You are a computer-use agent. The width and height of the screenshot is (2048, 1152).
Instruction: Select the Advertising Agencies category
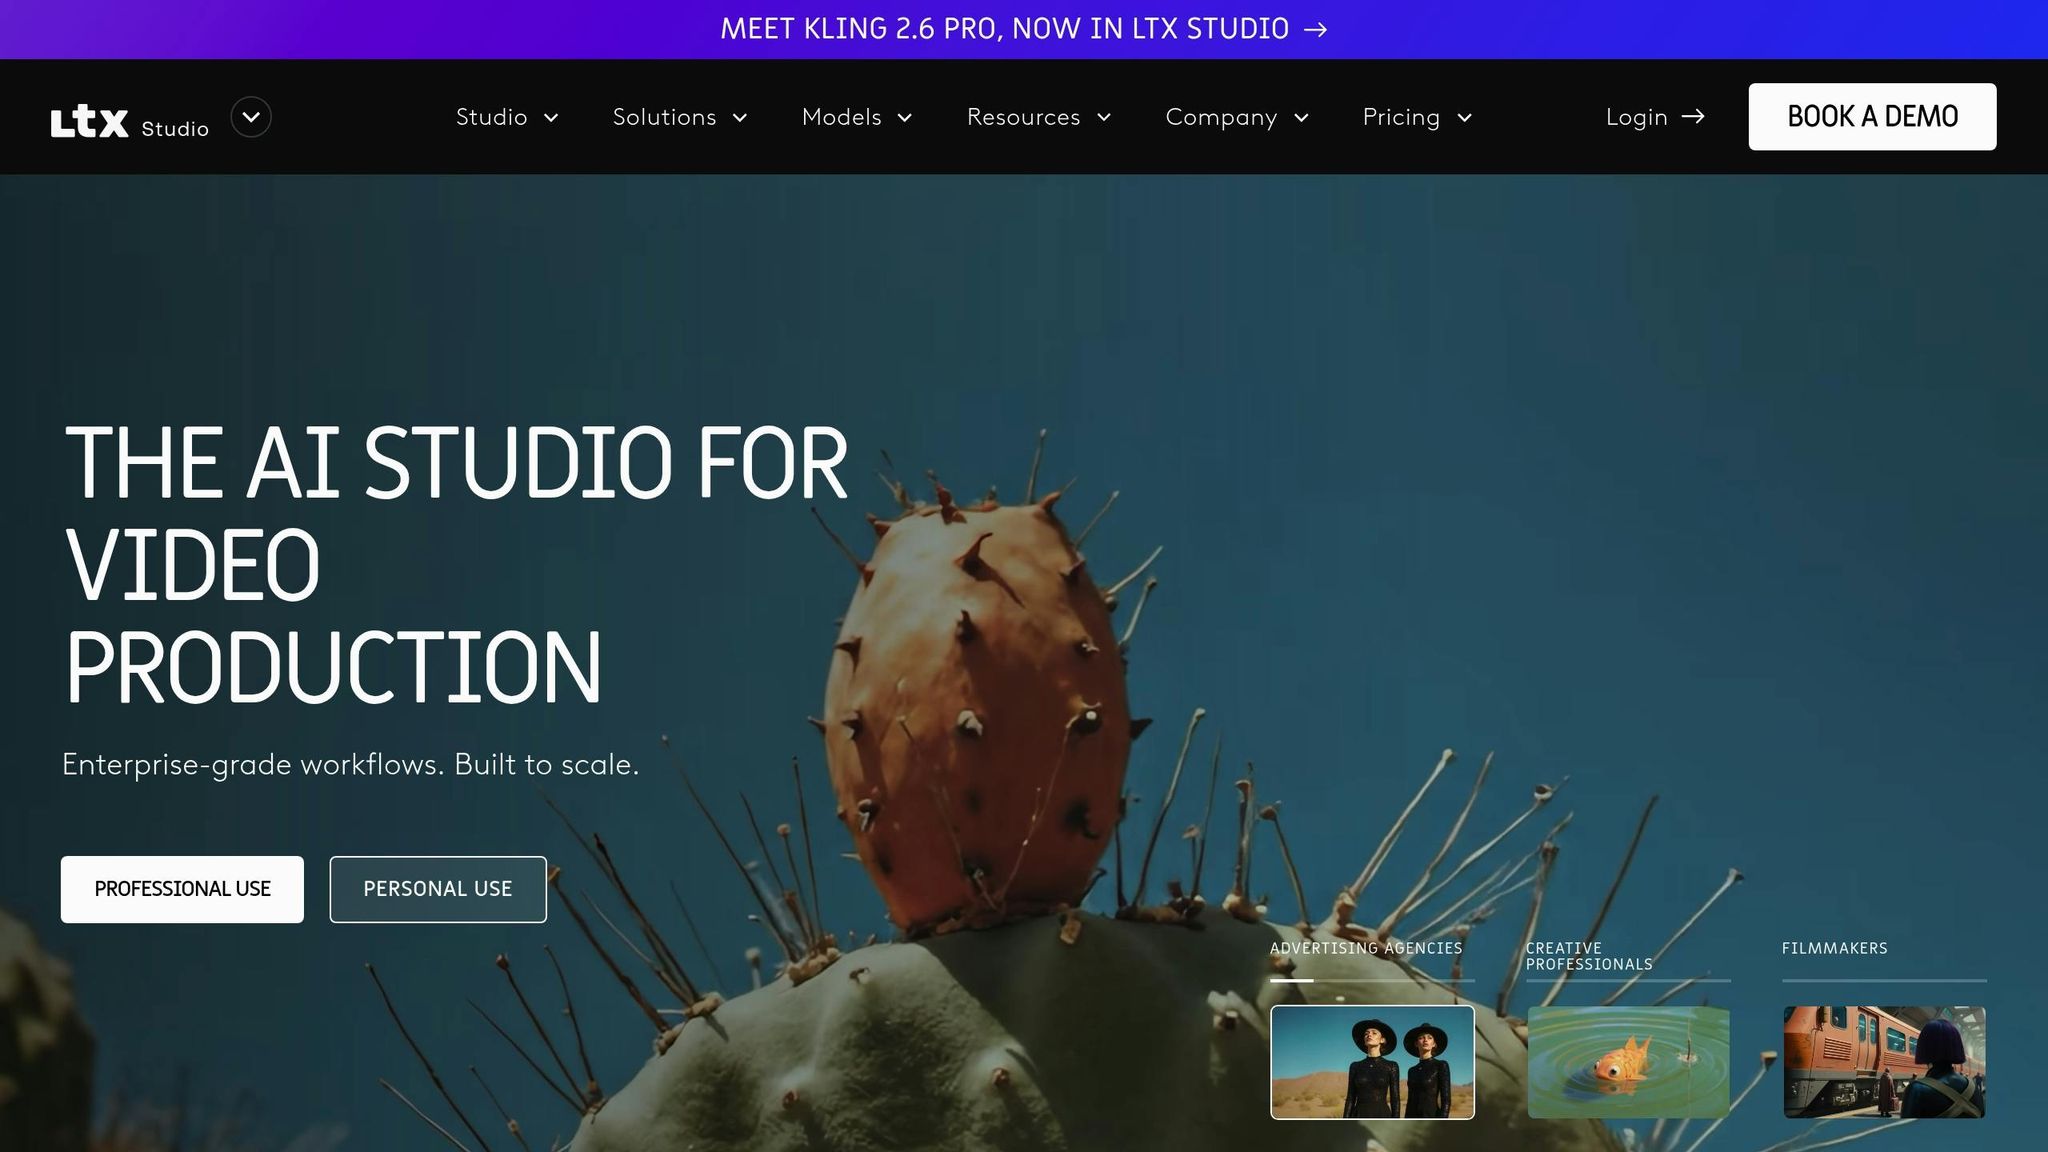(1366, 947)
